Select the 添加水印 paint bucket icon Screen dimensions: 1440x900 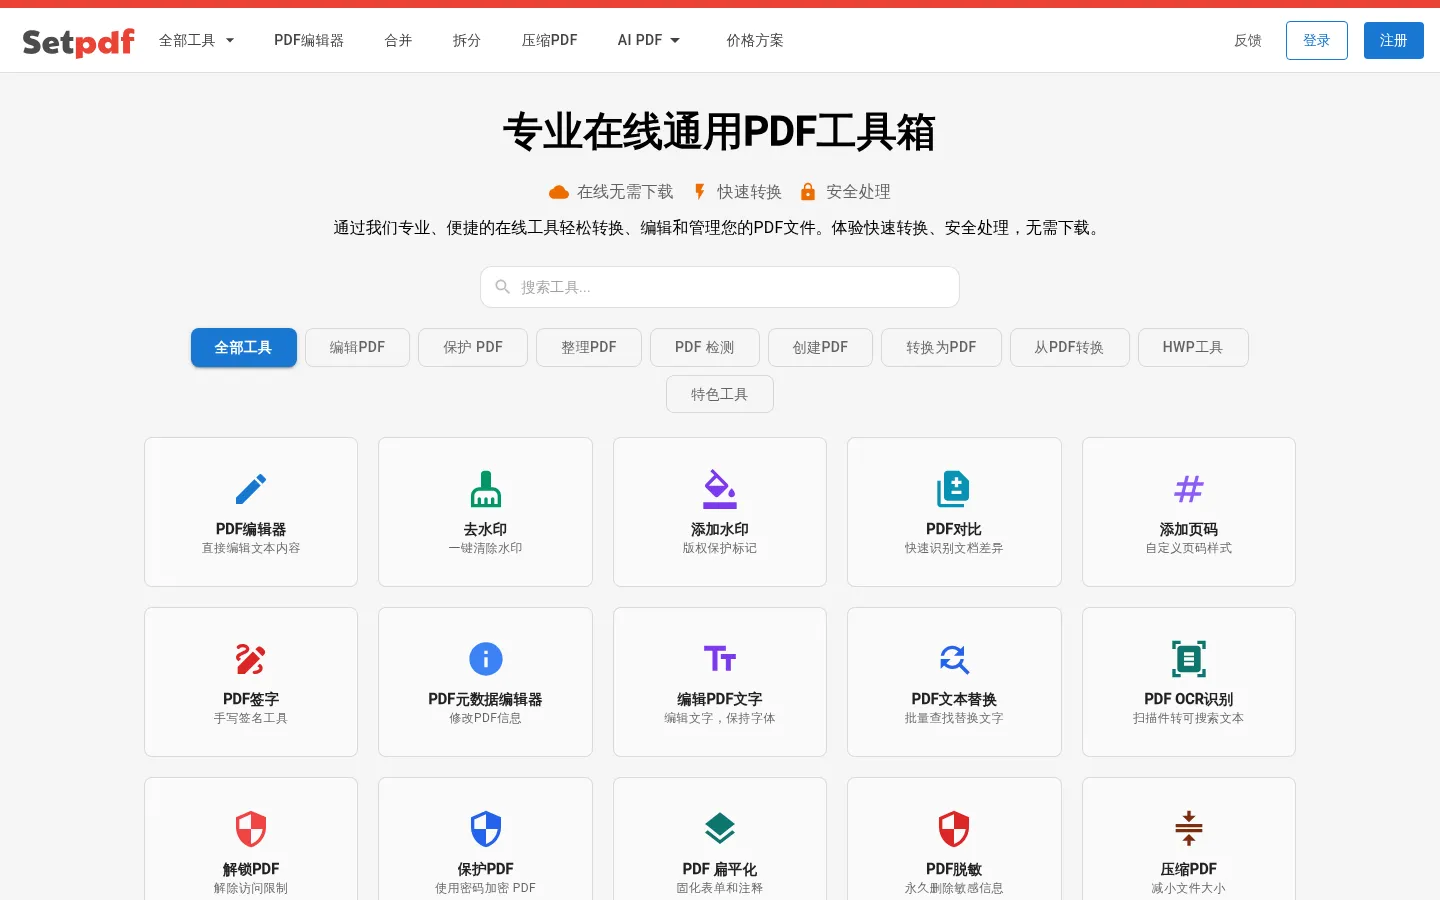(720, 489)
